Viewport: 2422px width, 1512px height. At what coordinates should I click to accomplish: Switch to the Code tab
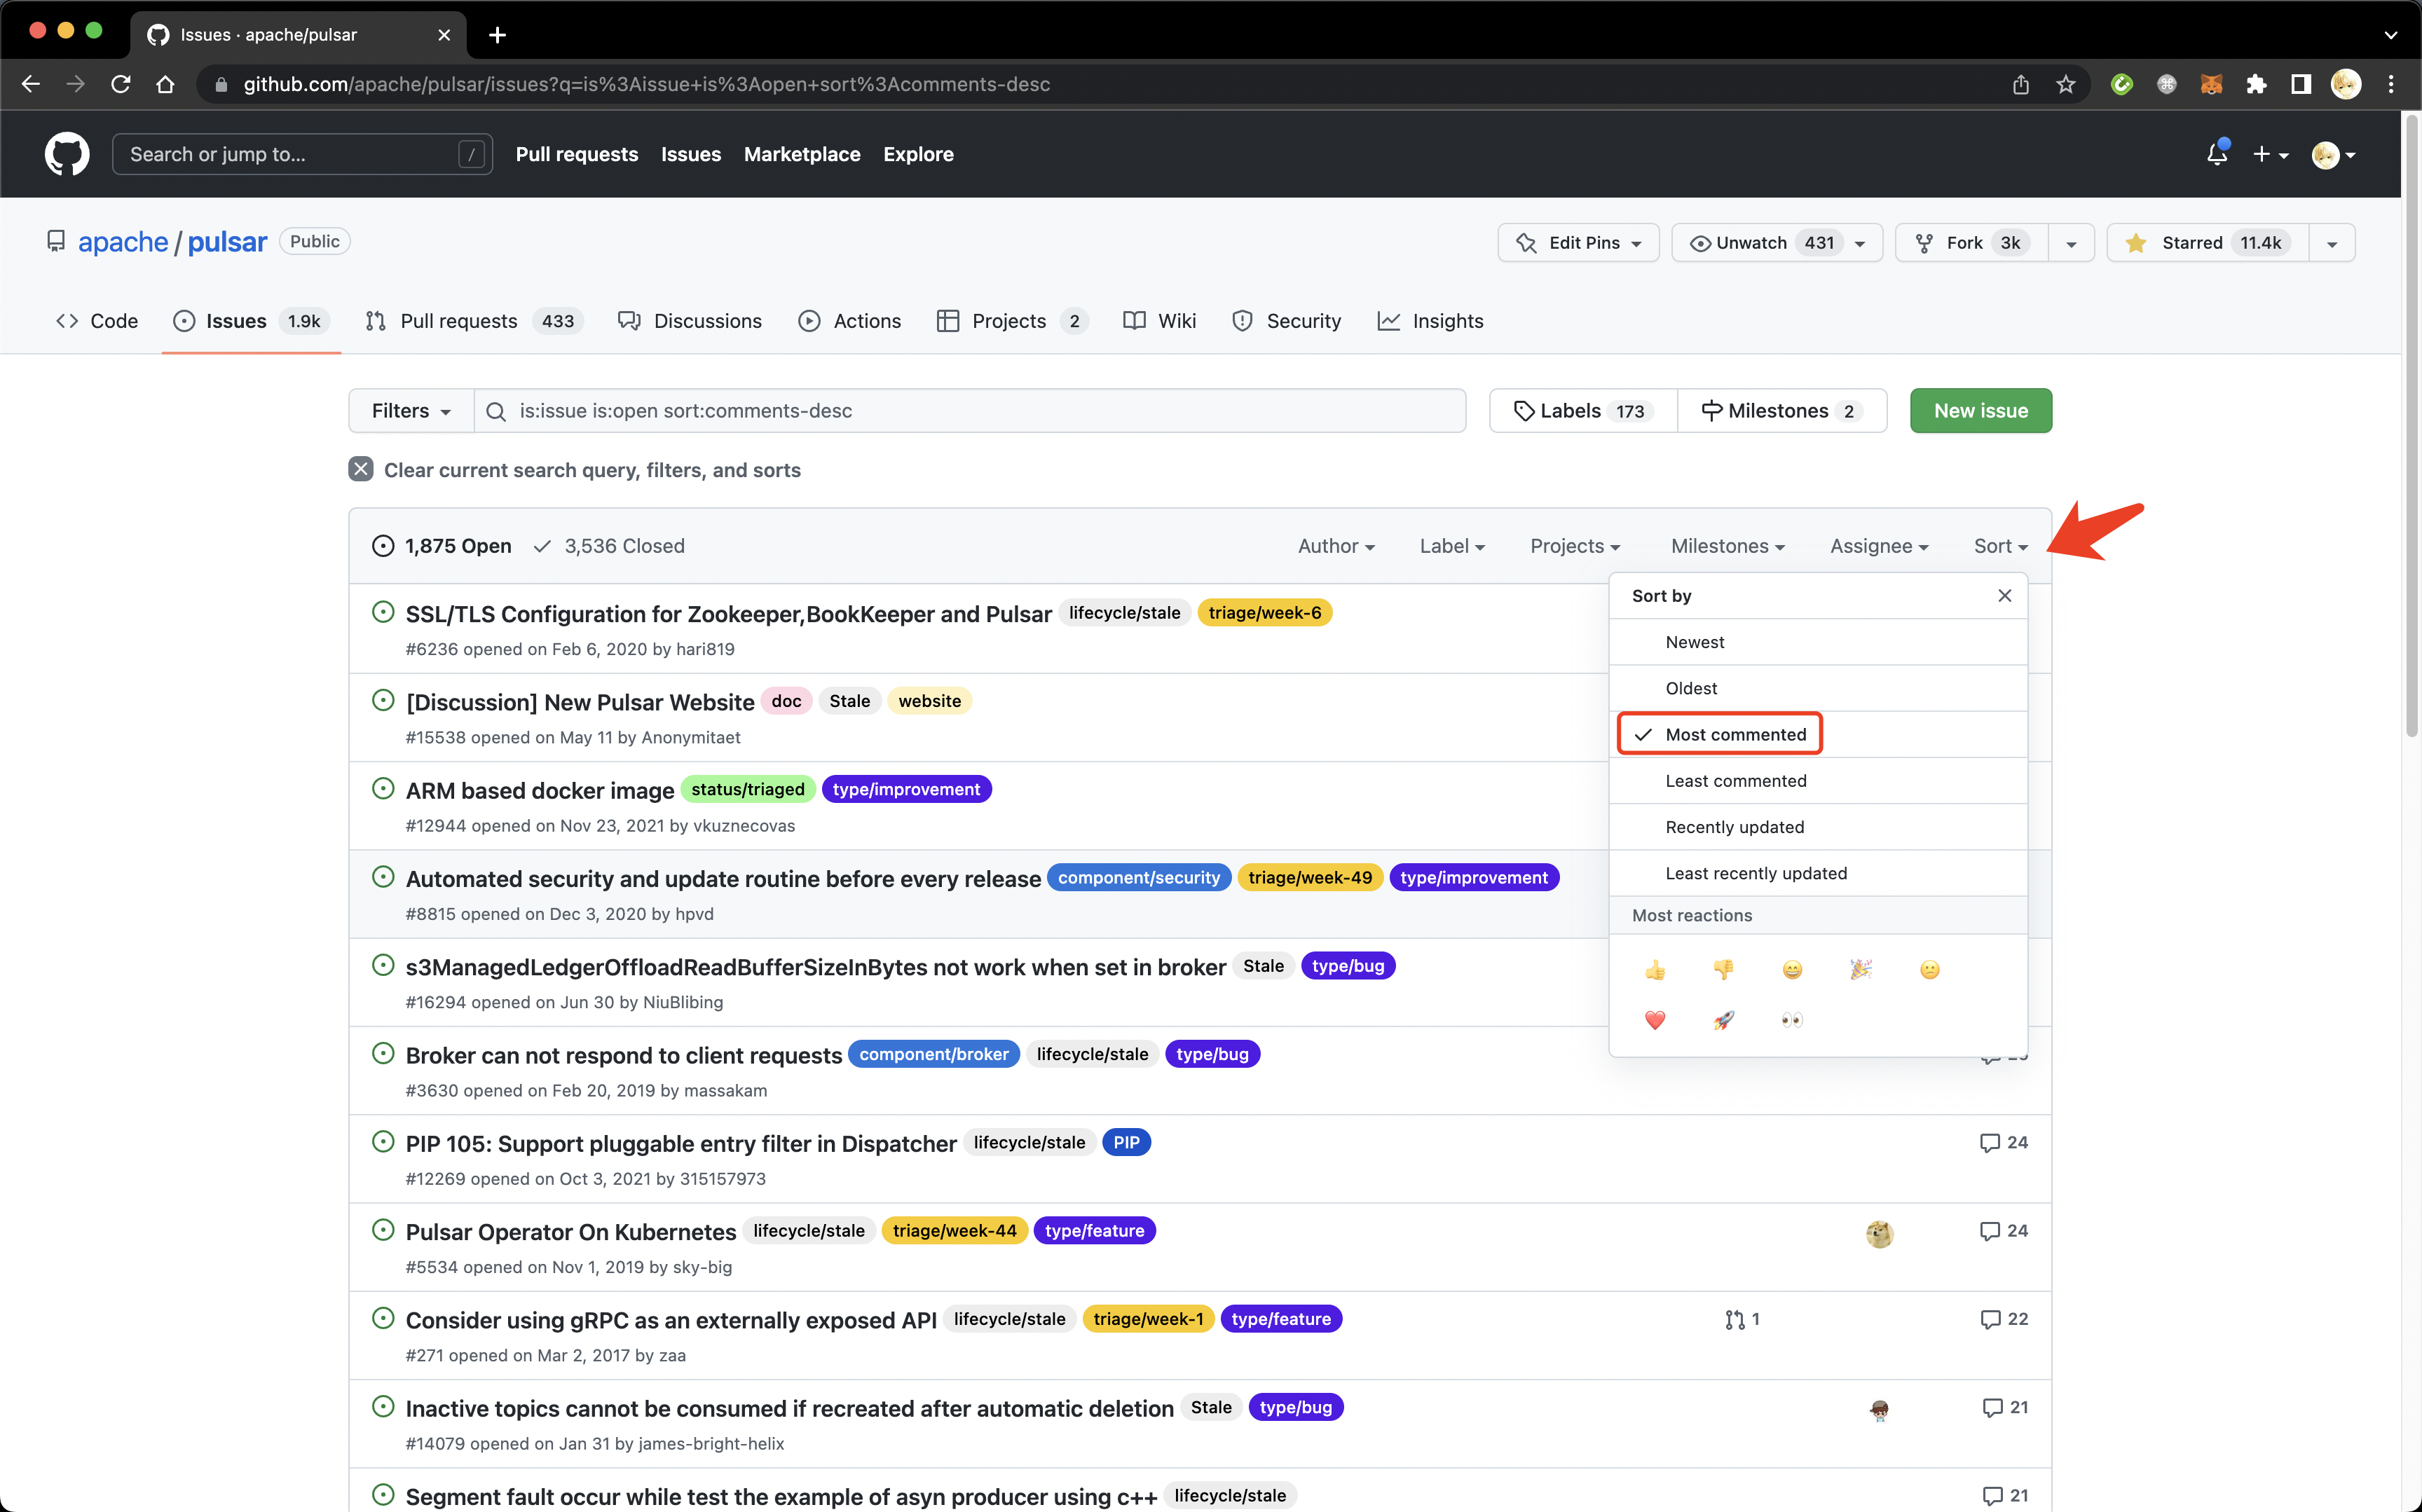click(x=97, y=321)
